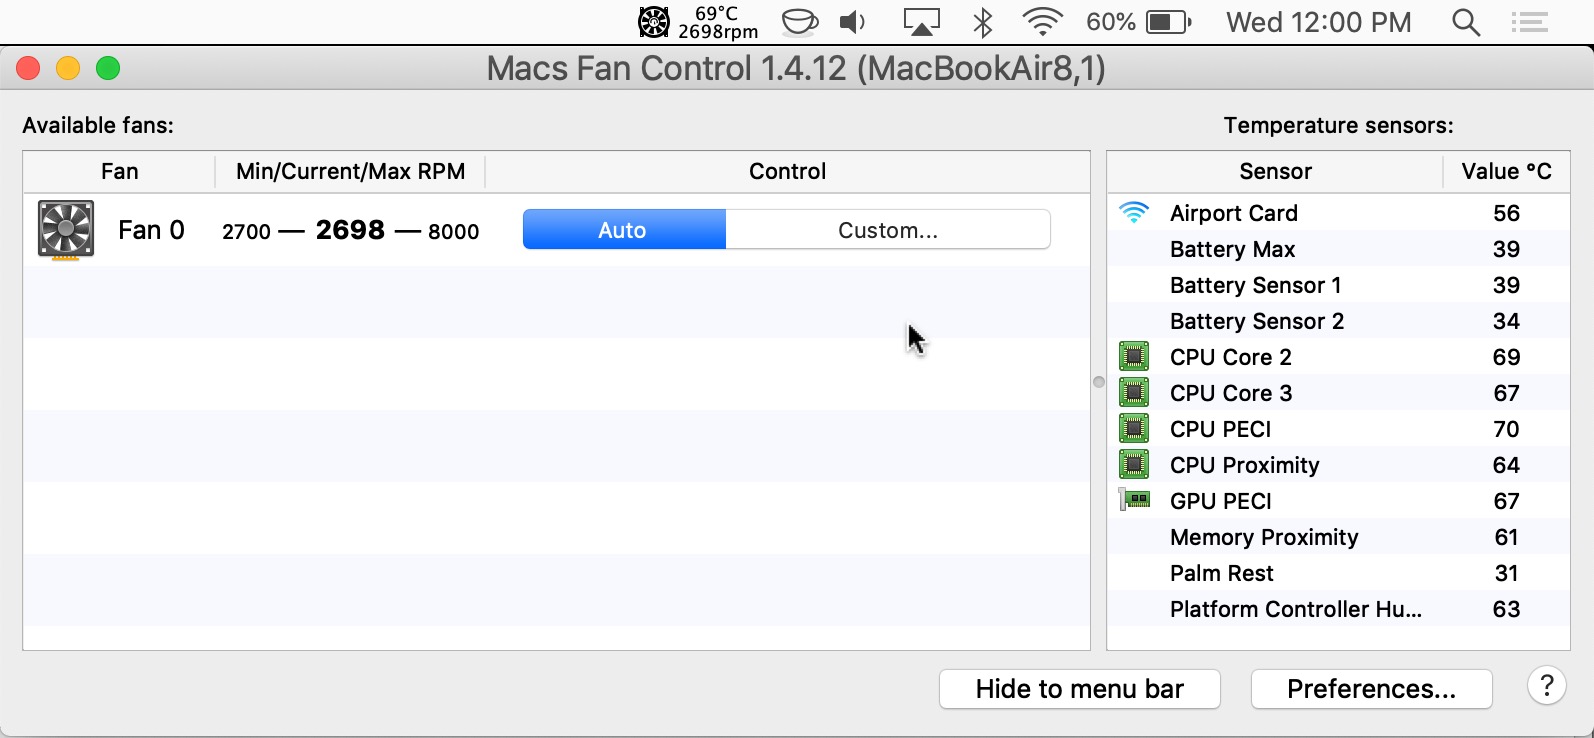This screenshot has height=738, width=1594.
Task: Open Preferences...
Action: [1371, 689]
